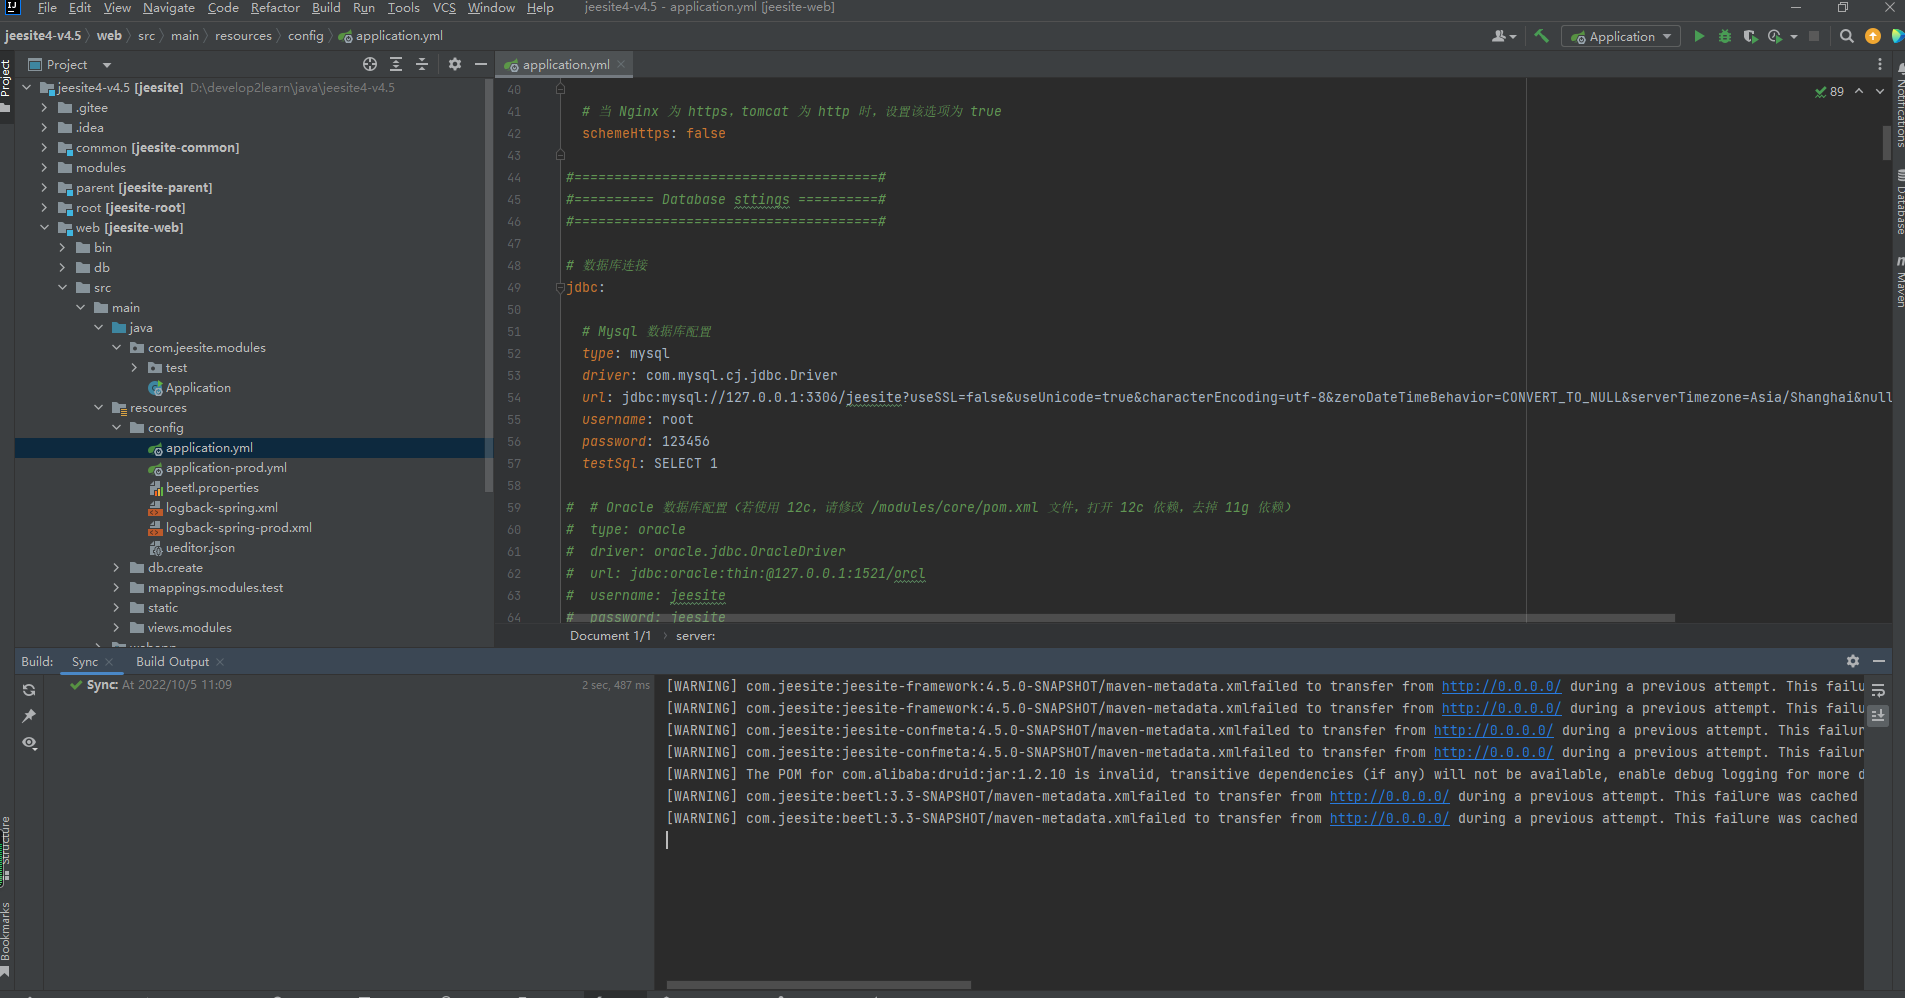Expand the db folder under web
The height and width of the screenshot is (998, 1905).
point(62,267)
